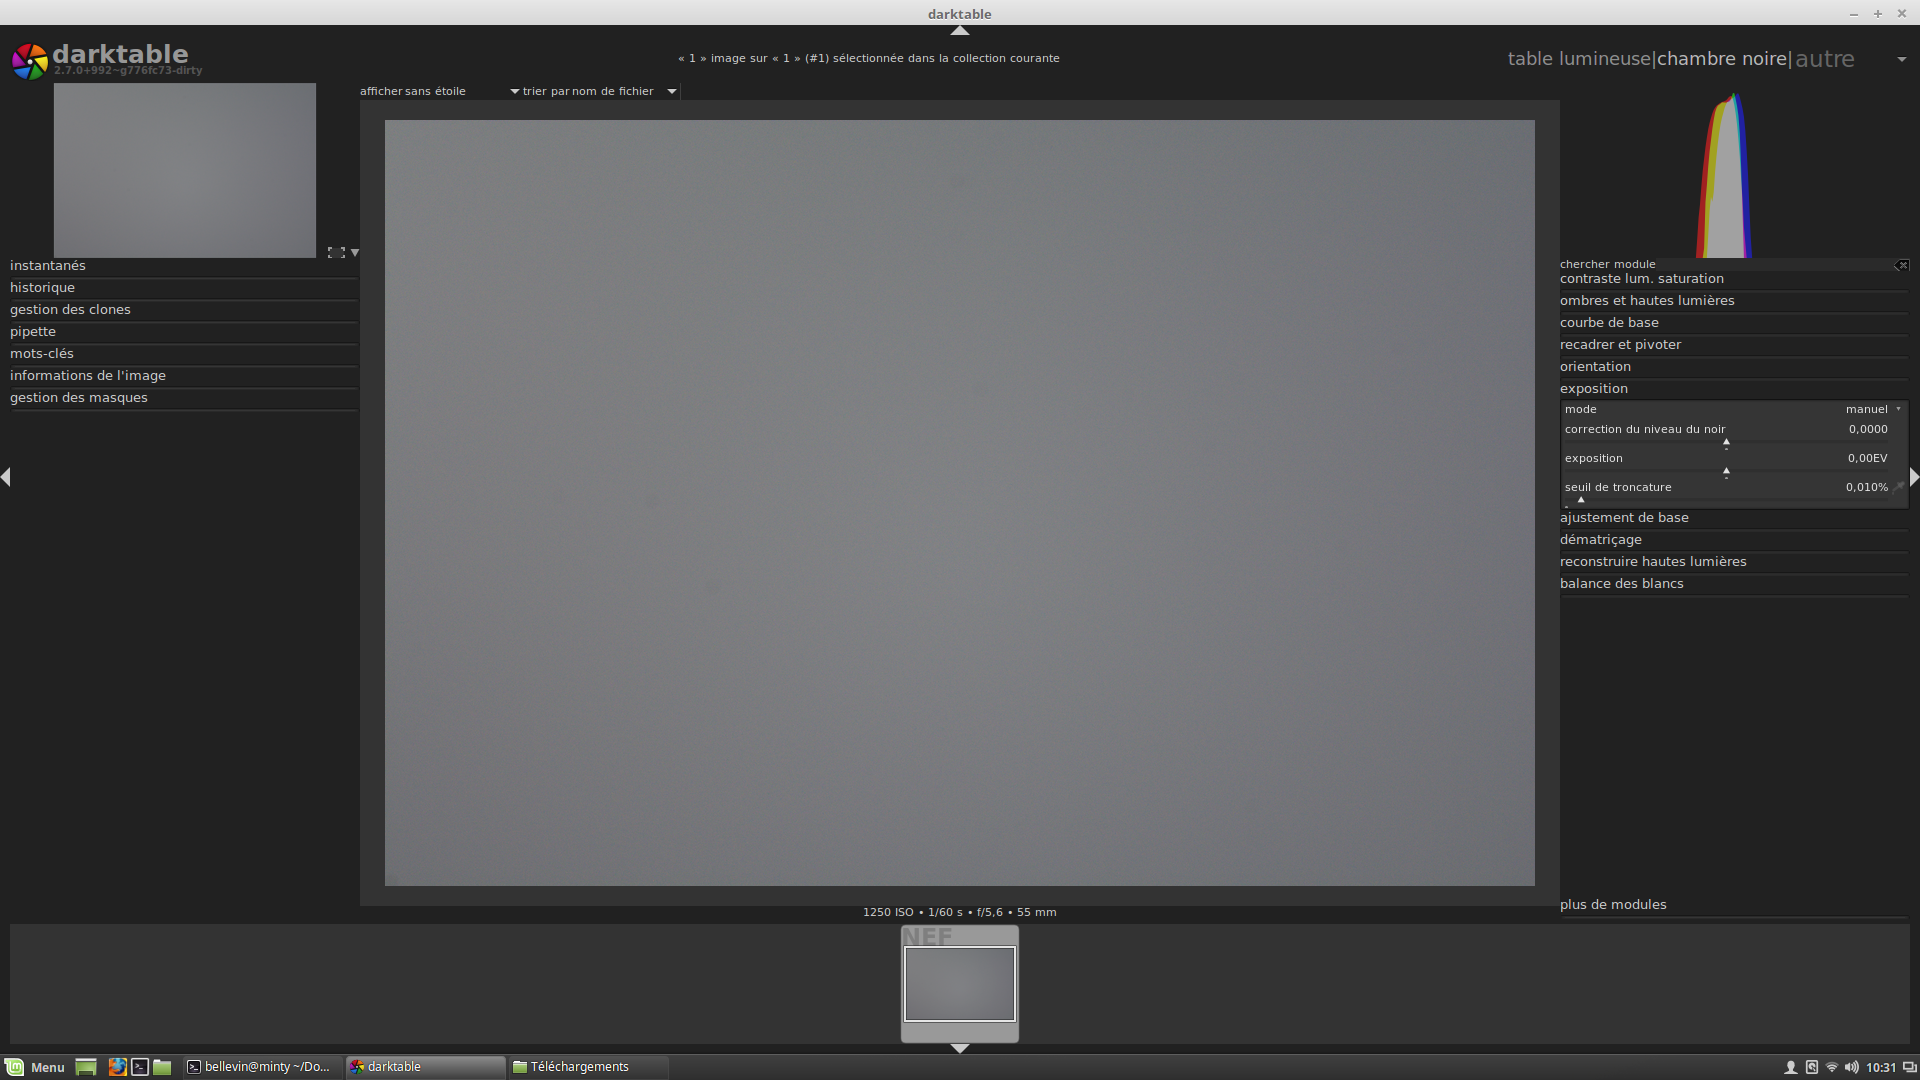Expand reconstruire hautes lumières module
Viewport: 1920px width, 1080px height.
coord(1734,562)
